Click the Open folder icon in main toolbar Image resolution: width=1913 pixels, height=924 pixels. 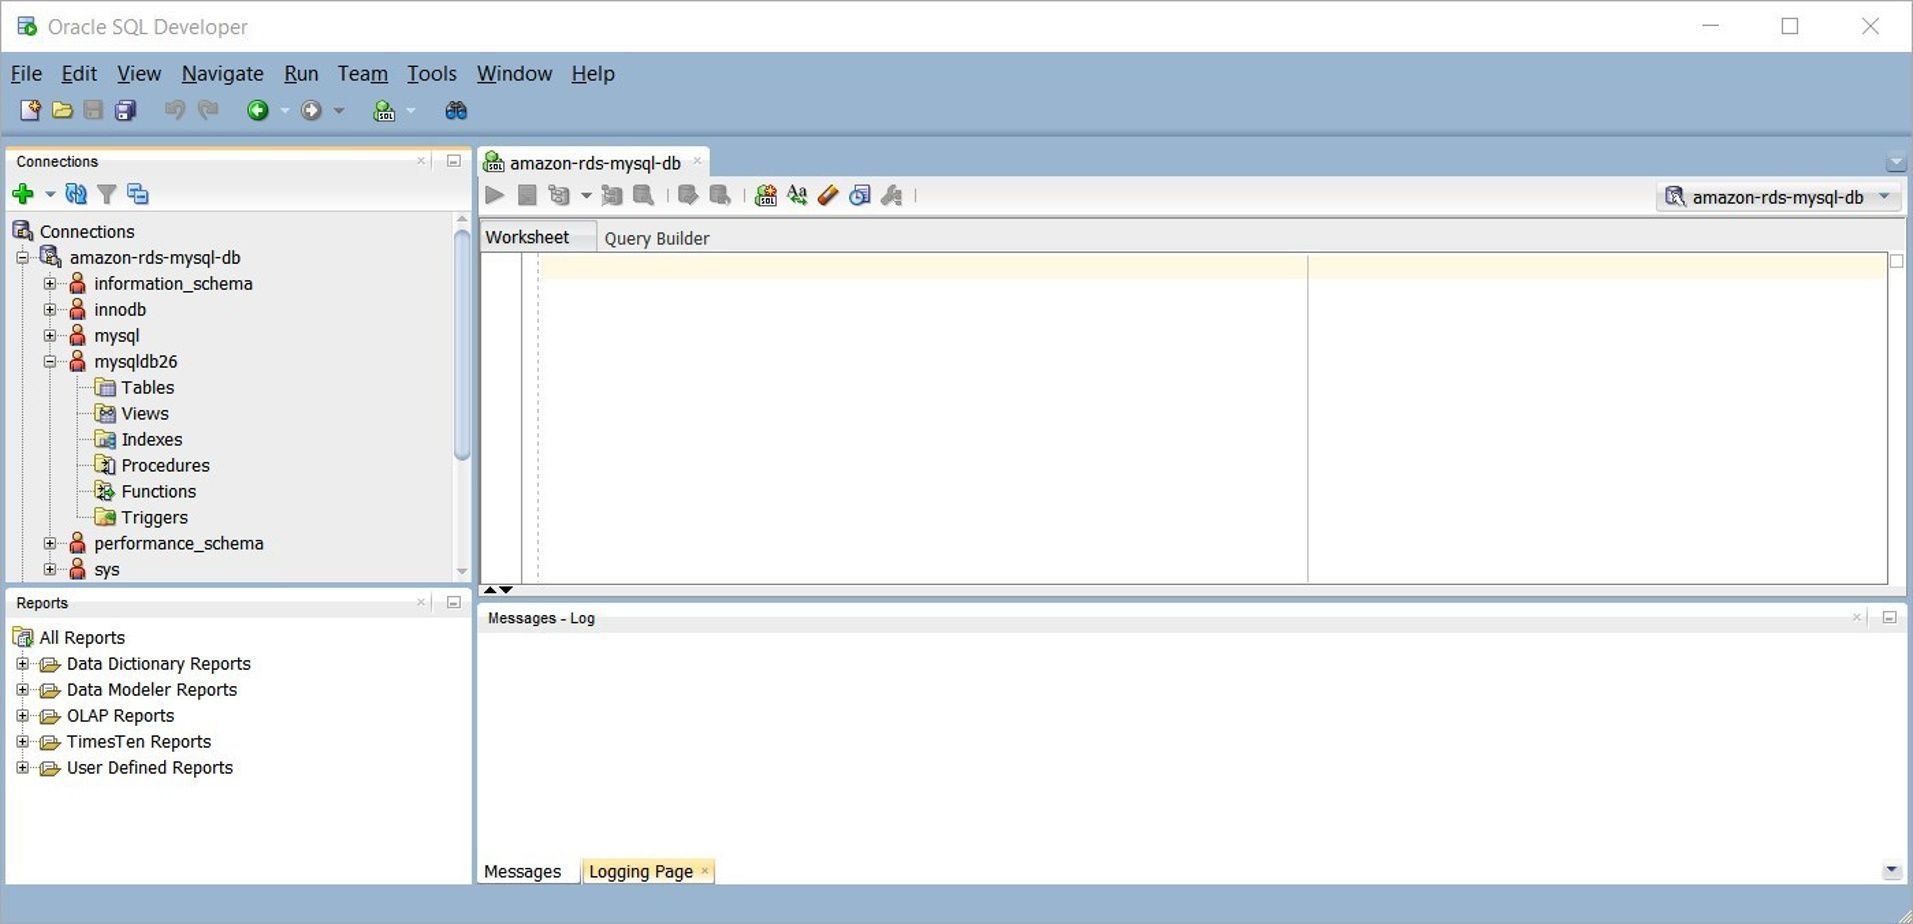pyautogui.click(x=62, y=110)
